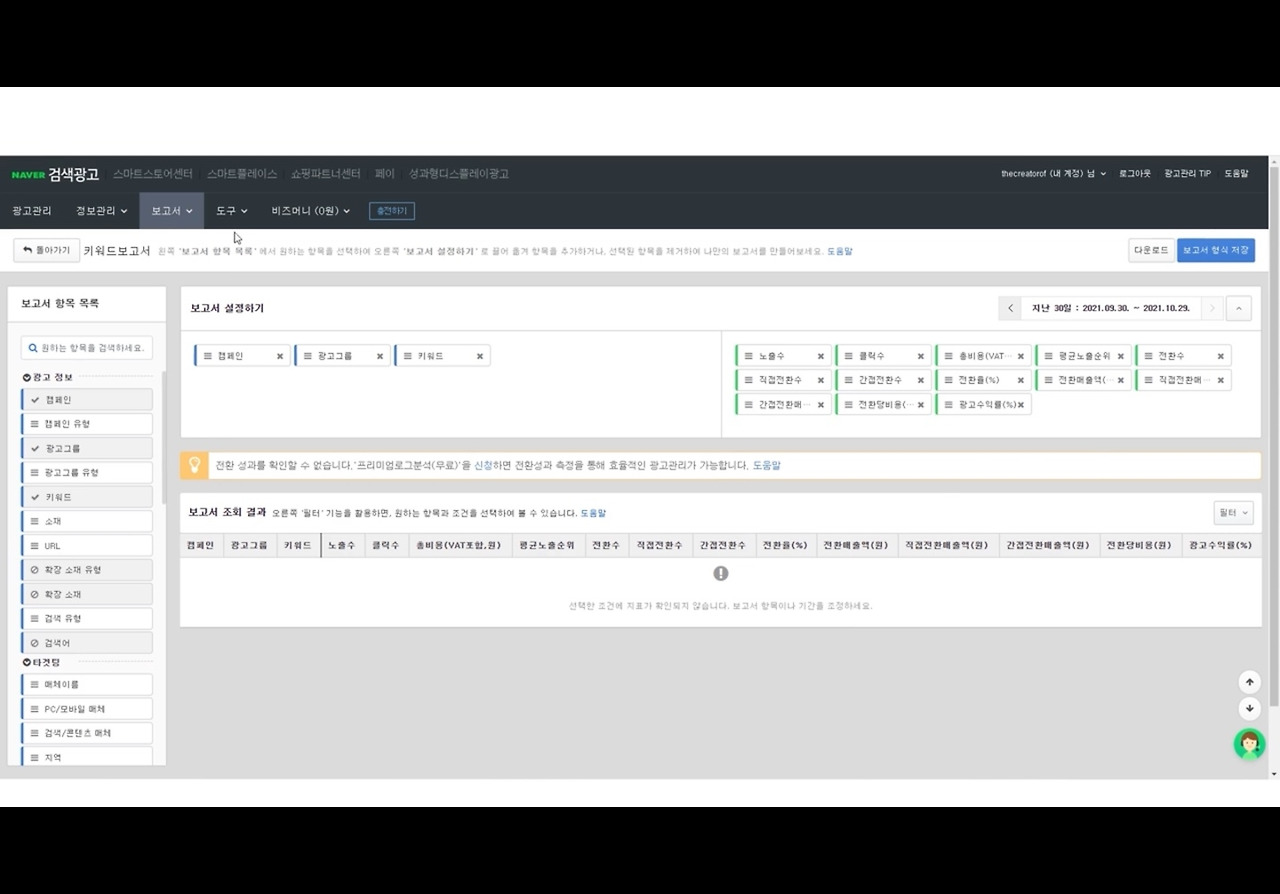Open the customer support chat avatar

coord(1249,744)
